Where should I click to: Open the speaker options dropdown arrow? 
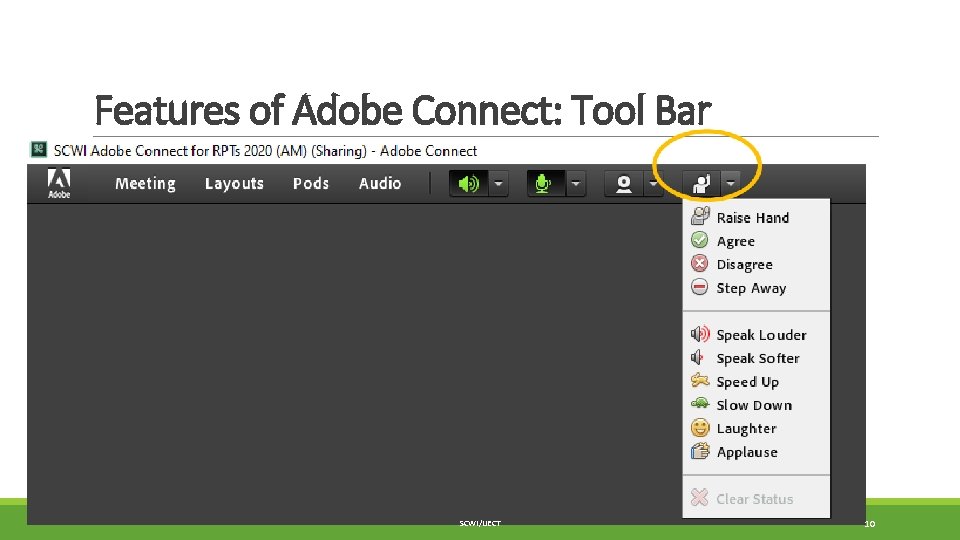tap(498, 184)
